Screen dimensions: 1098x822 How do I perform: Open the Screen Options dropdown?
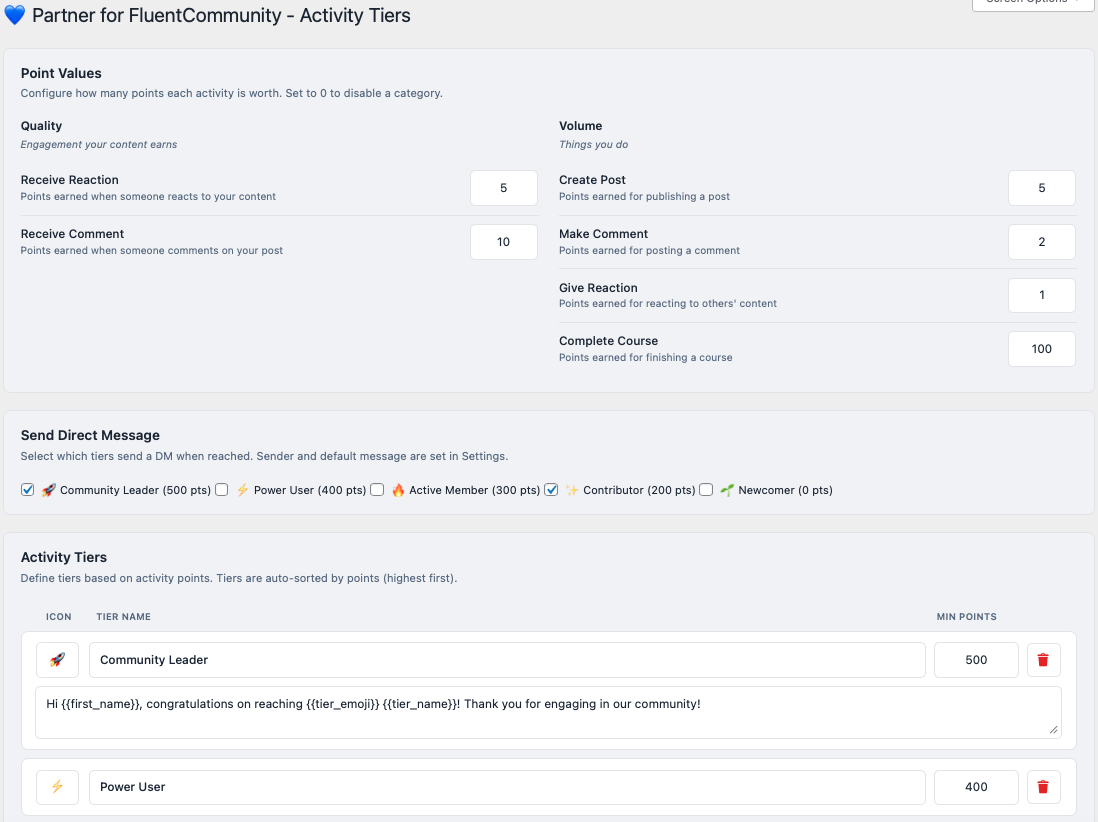pyautogui.click(x=1033, y=4)
